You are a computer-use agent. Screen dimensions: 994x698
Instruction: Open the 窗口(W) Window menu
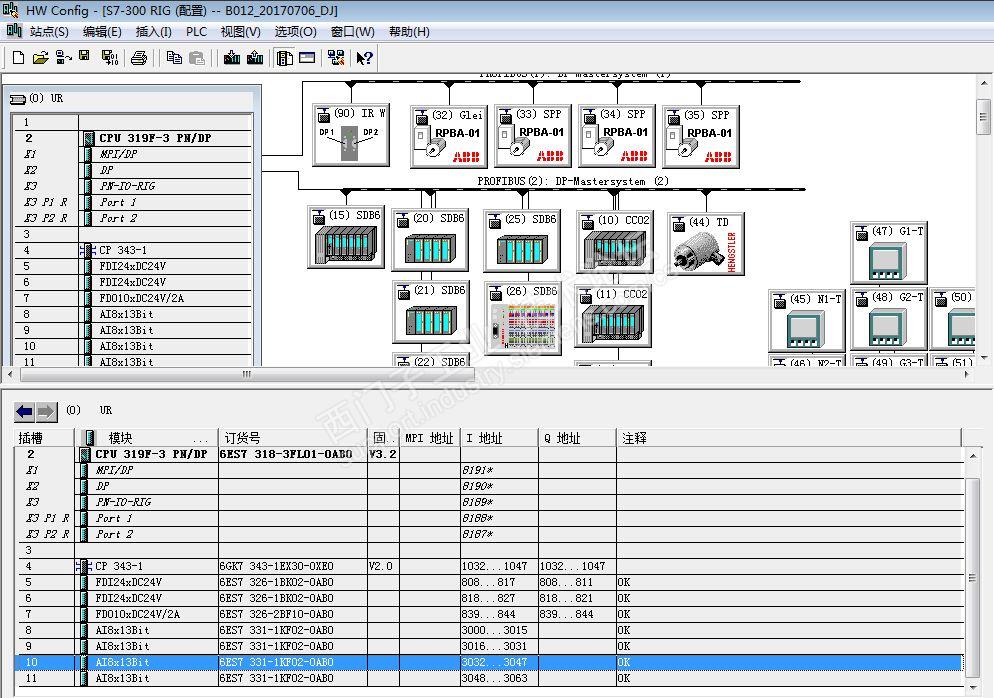[352, 32]
